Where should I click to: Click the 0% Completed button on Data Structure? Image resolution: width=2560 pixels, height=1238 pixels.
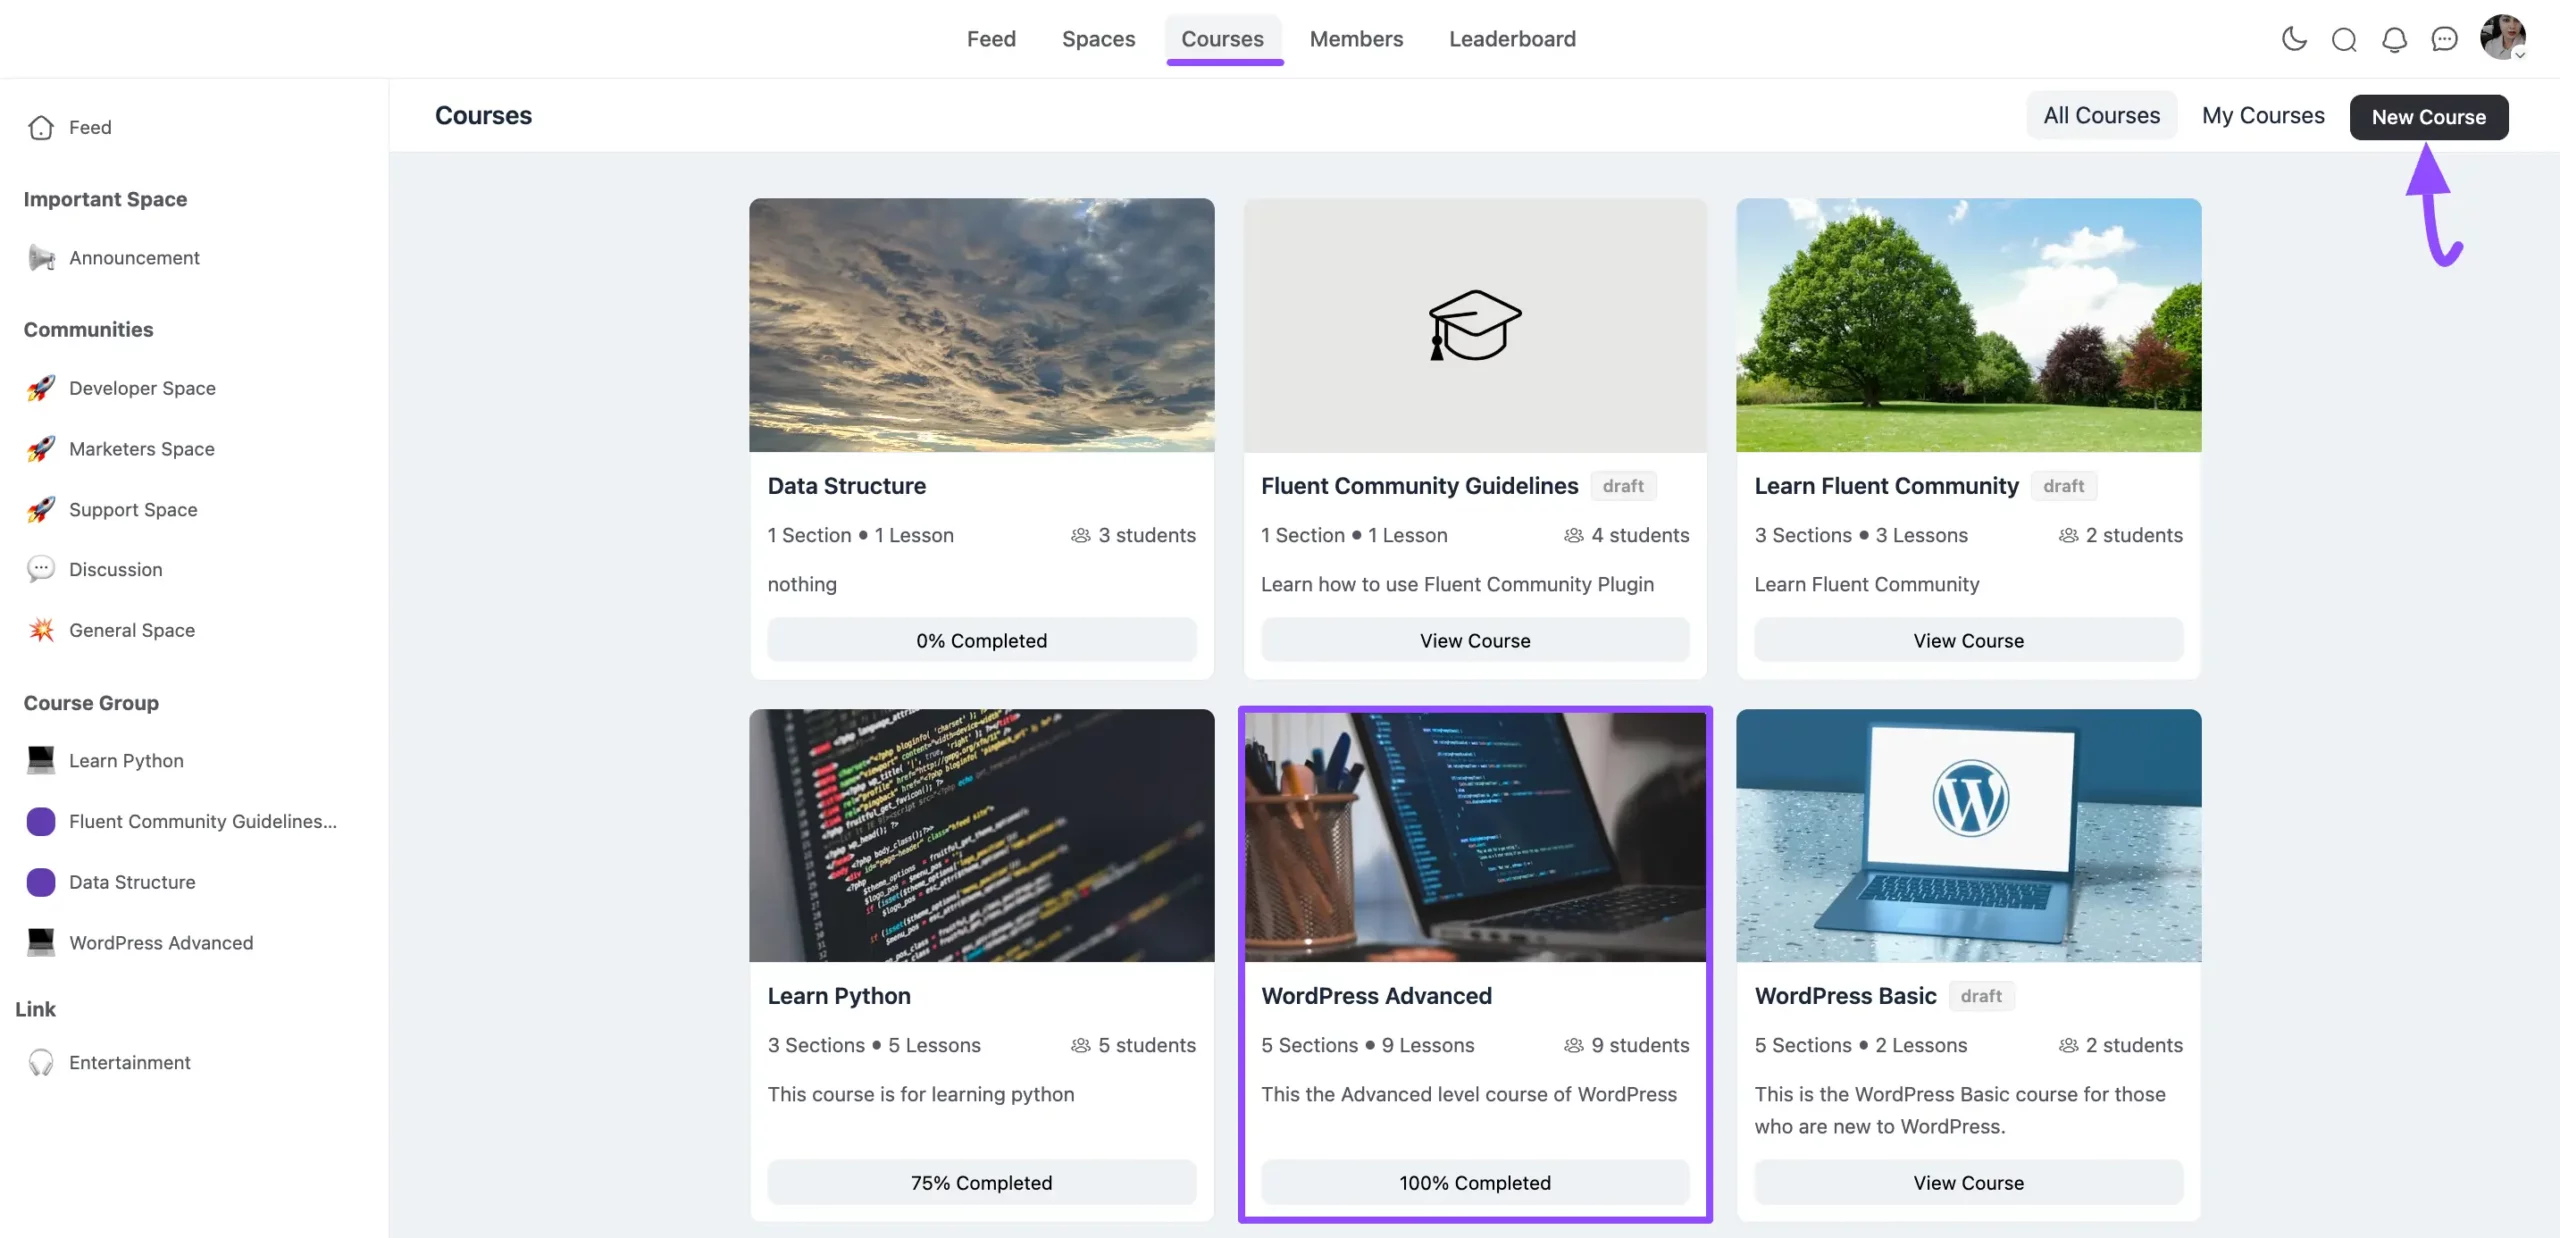(981, 641)
